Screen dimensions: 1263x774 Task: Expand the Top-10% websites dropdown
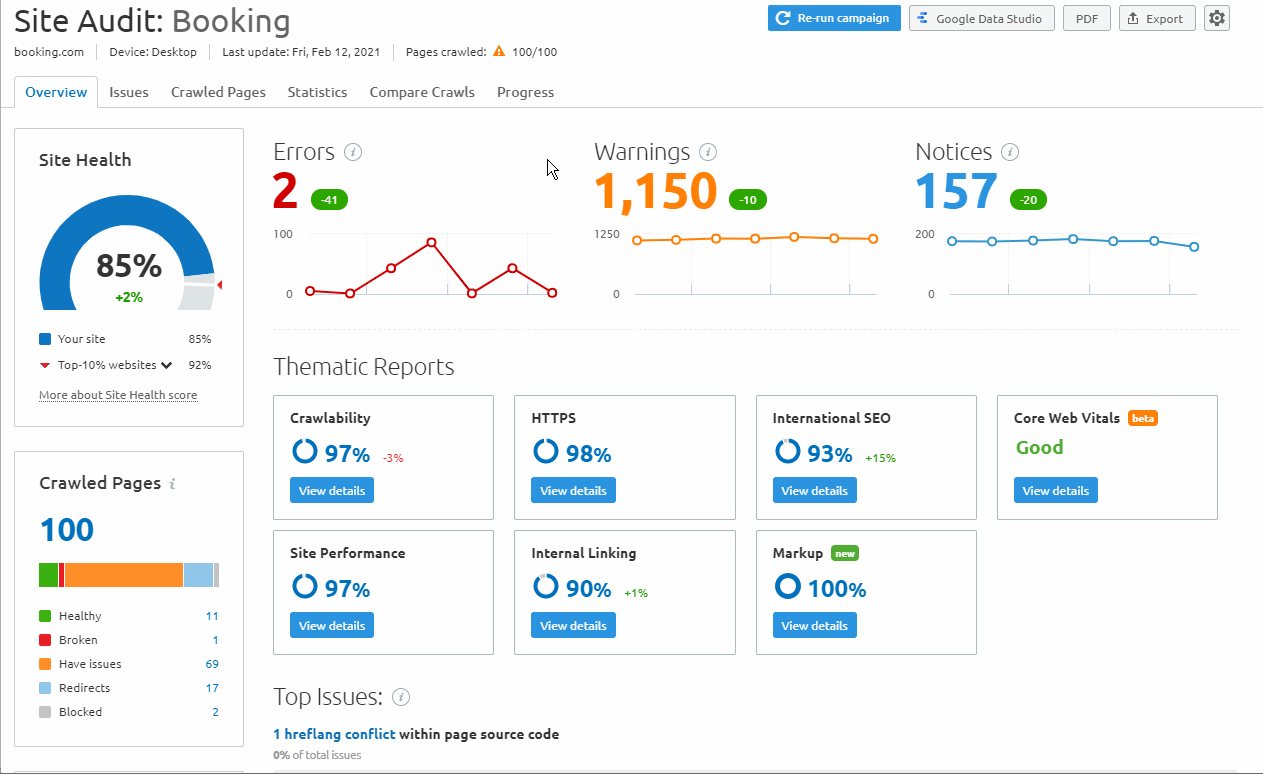pos(167,365)
